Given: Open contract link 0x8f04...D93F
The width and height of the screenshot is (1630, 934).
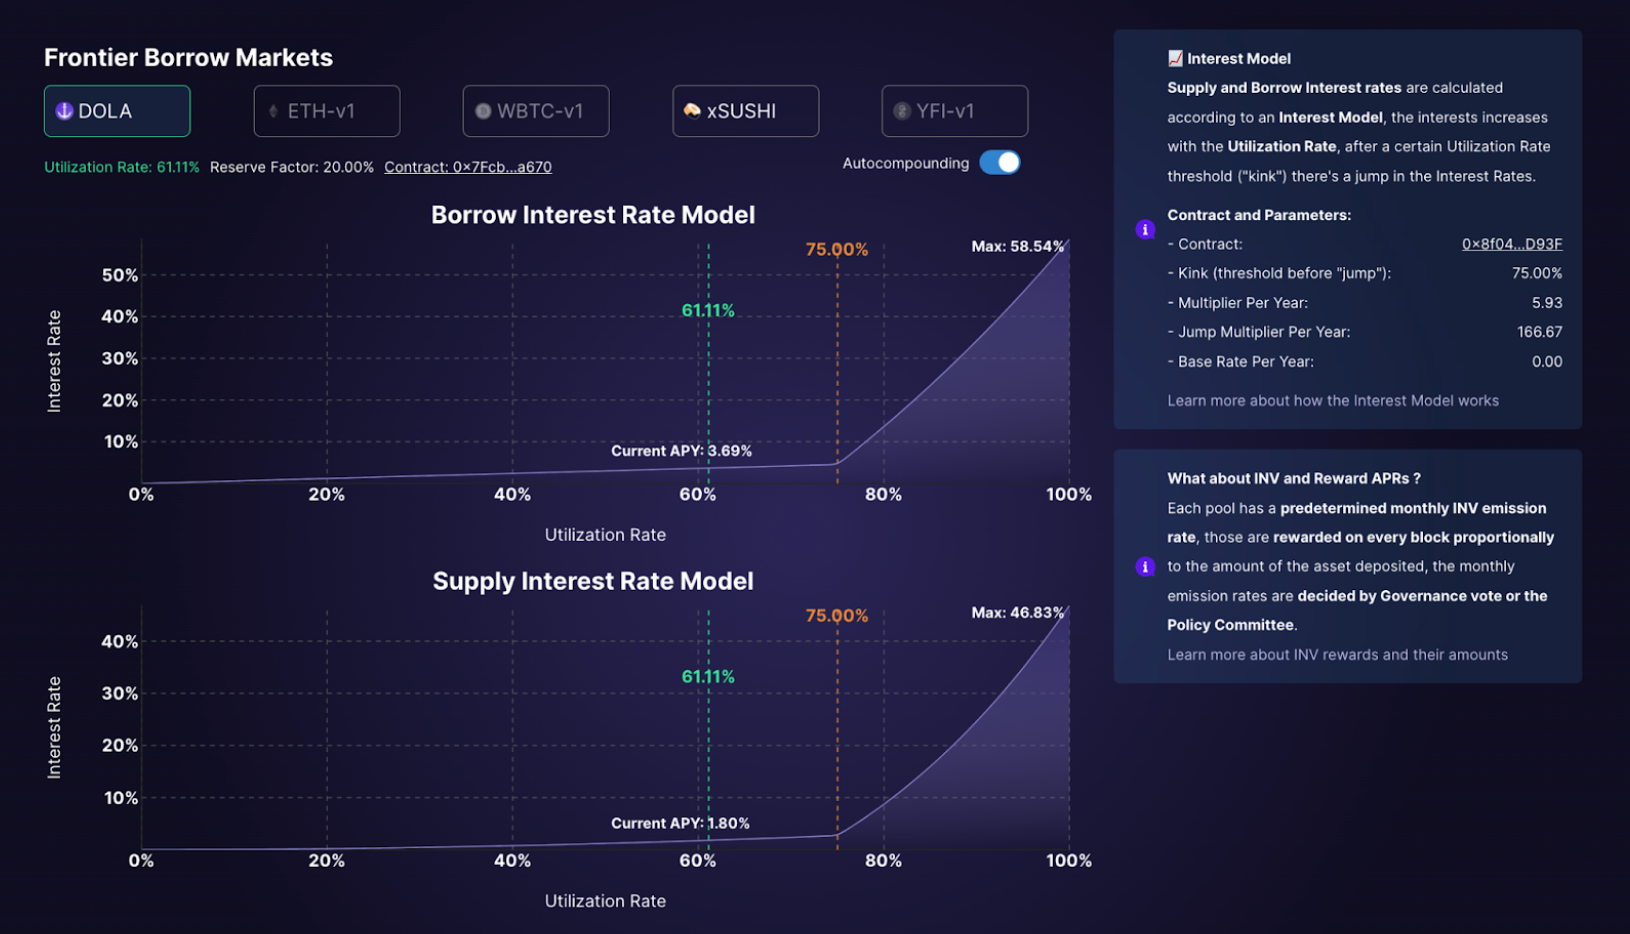Looking at the screenshot, I should point(1512,243).
